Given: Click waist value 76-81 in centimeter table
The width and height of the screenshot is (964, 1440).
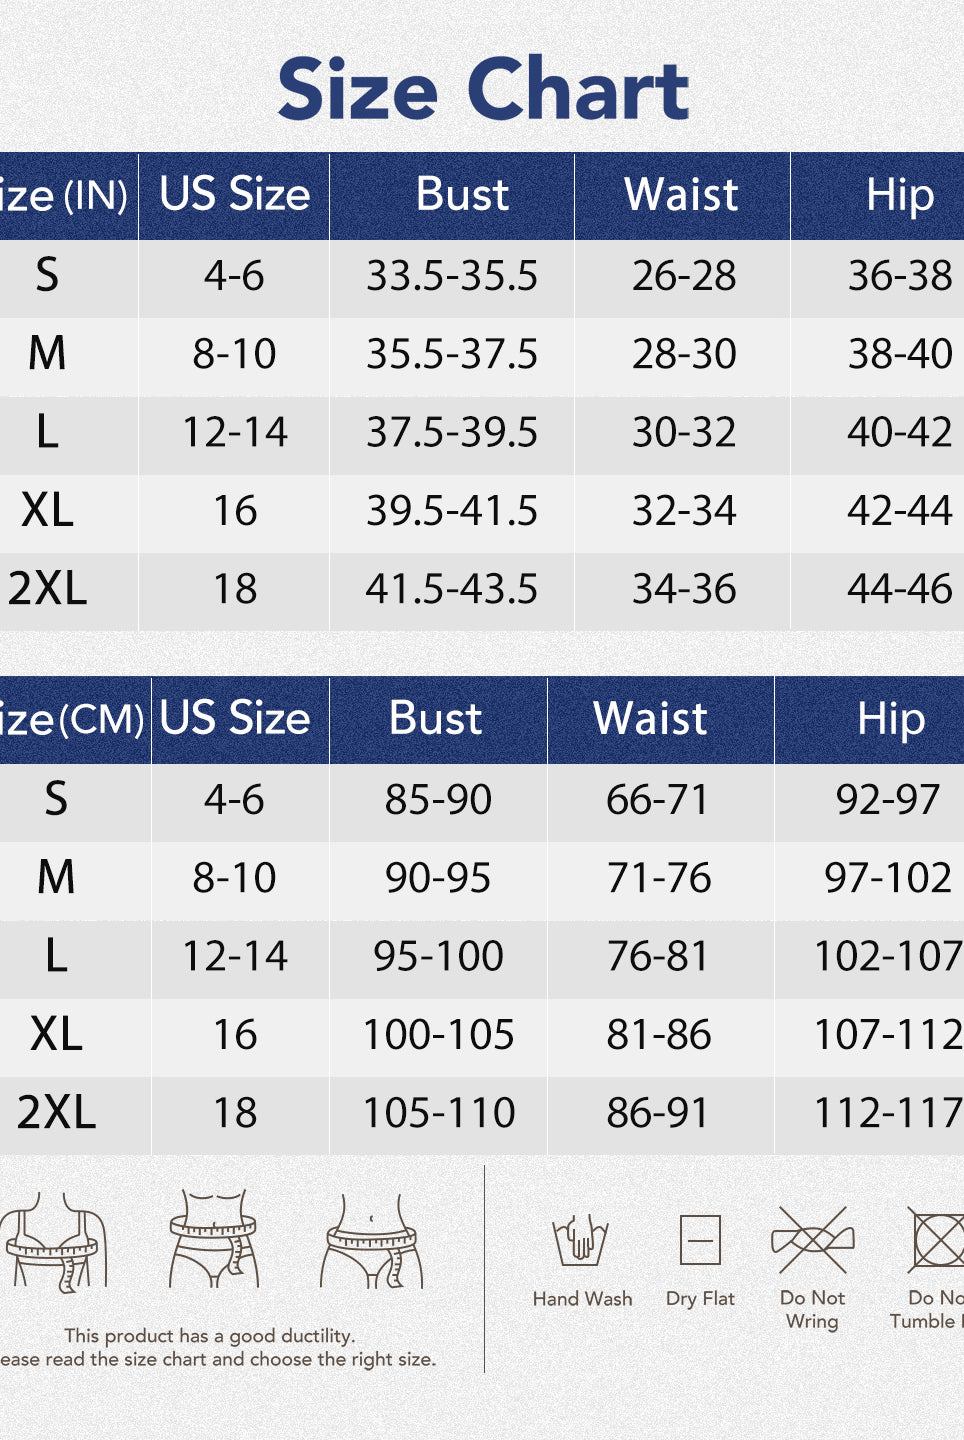Looking at the screenshot, I should [658, 957].
